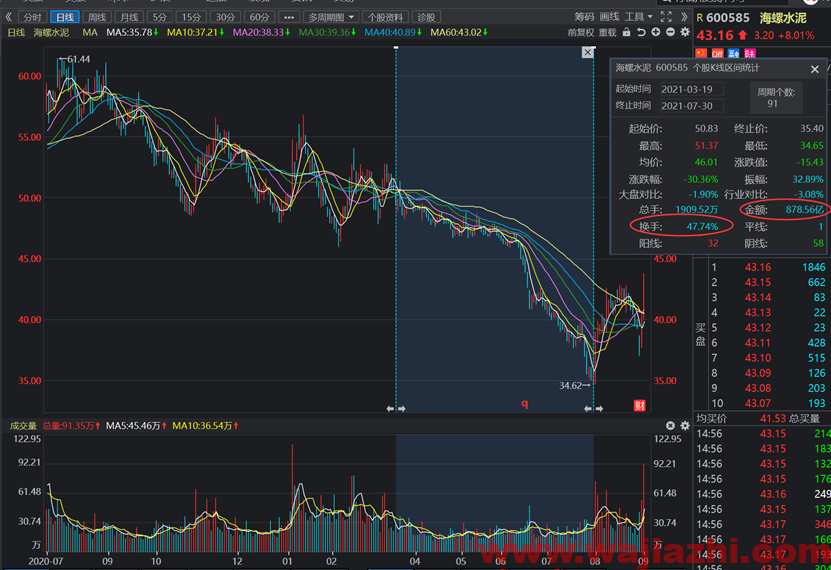Zoom in chart with plus icon
The height and width of the screenshot is (570, 831).
pyautogui.click(x=656, y=32)
